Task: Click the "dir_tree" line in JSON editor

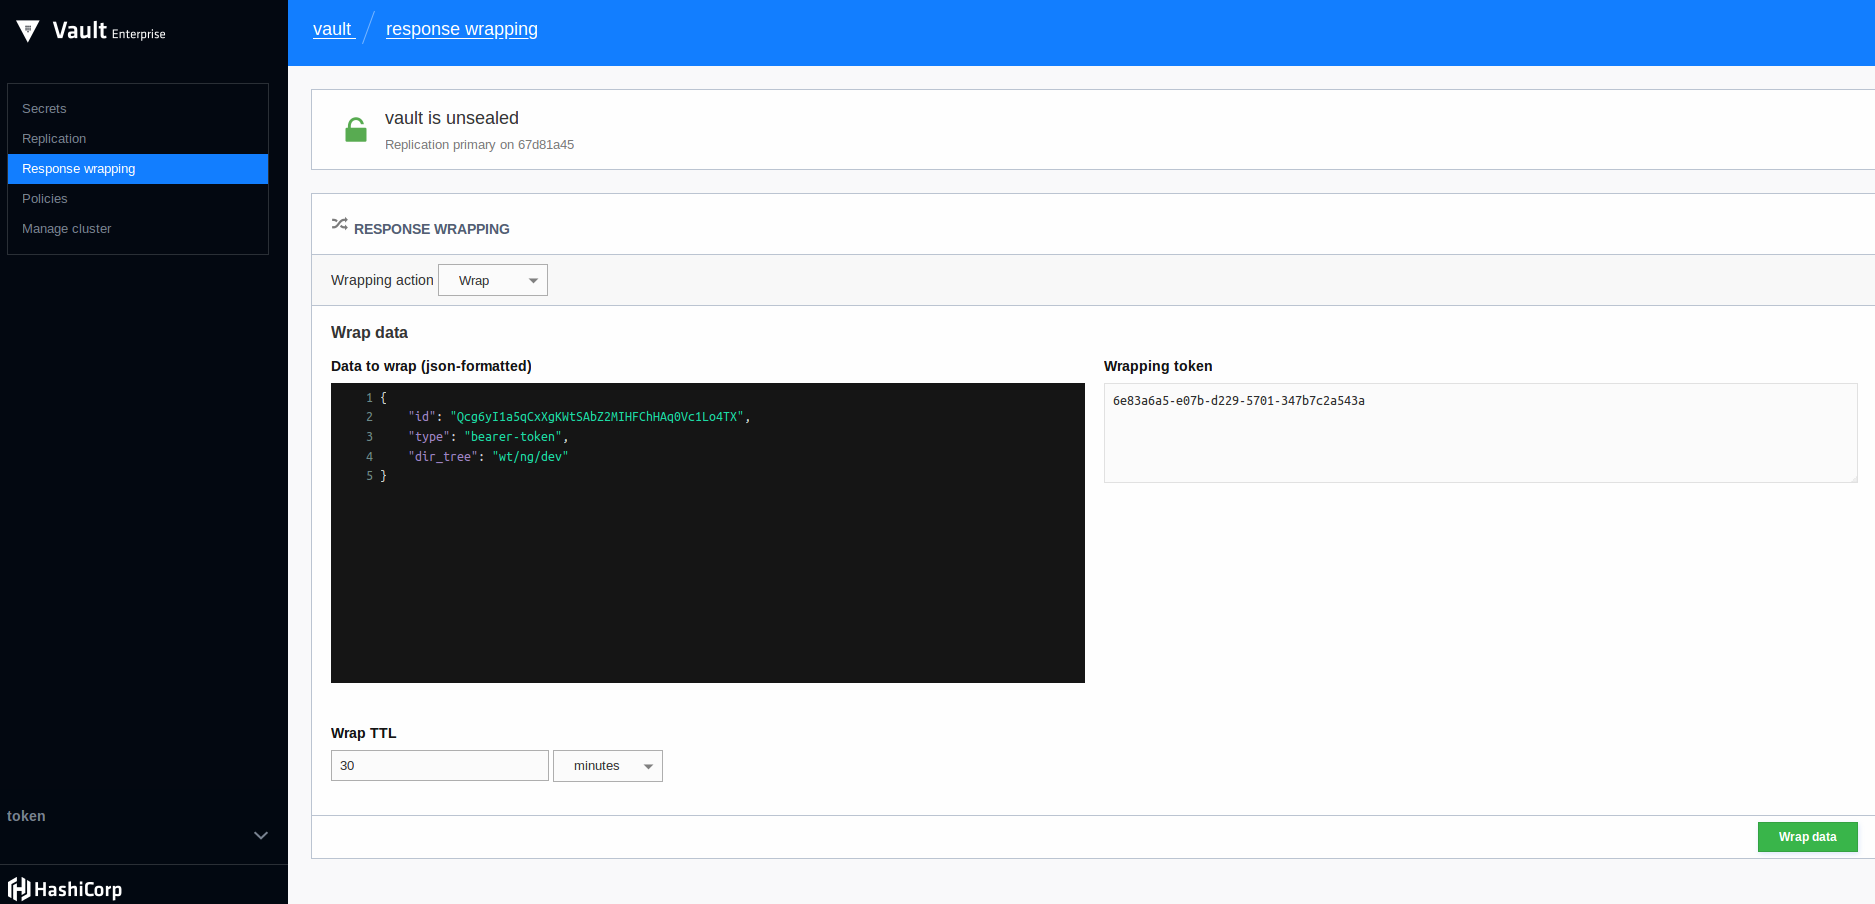Action: pos(488,457)
